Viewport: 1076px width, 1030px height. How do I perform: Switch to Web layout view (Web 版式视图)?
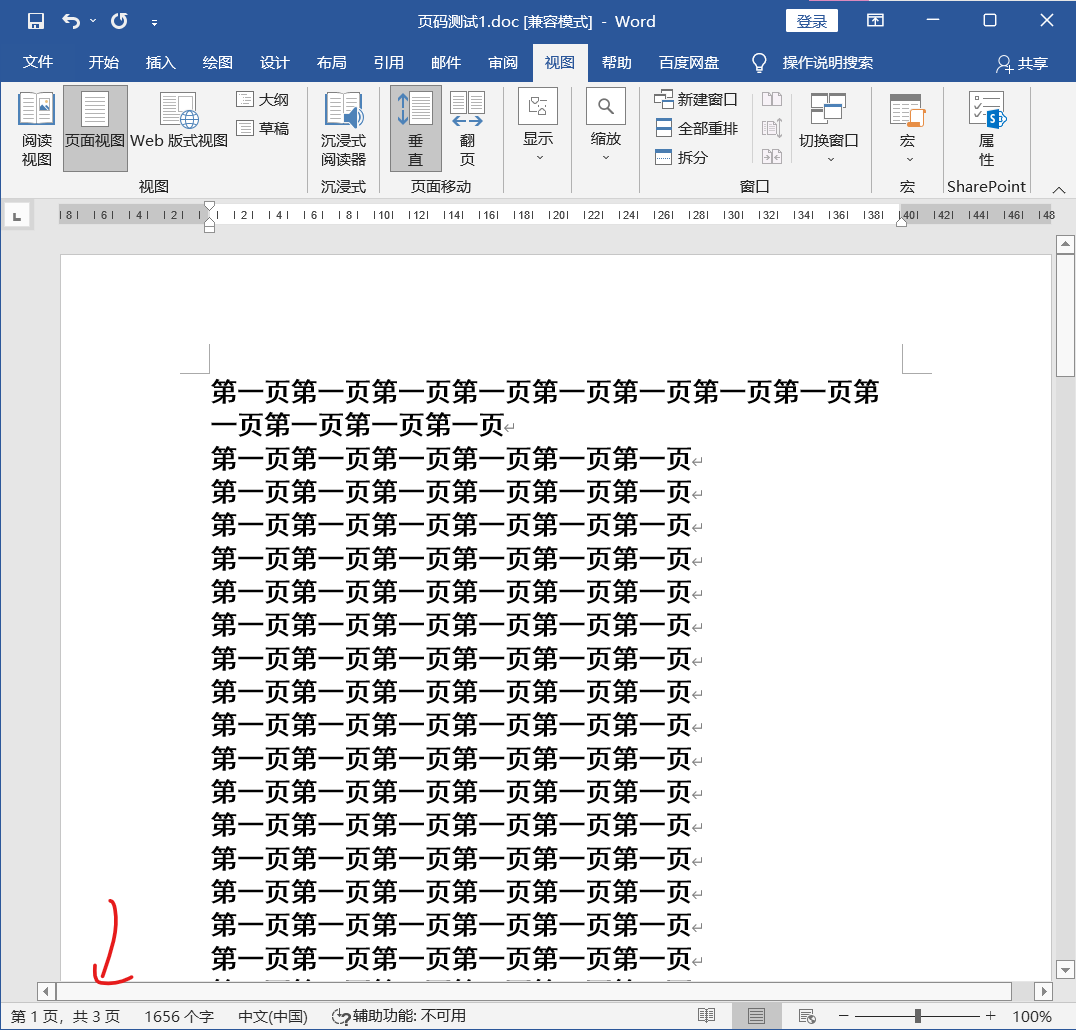[179, 122]
